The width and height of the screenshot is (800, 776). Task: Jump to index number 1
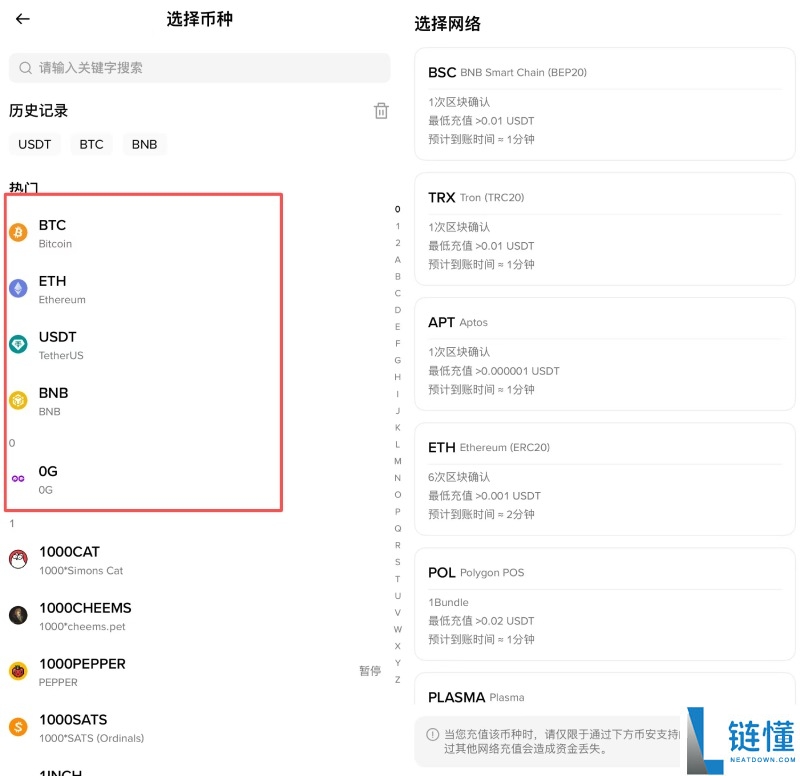pos(397,226)
